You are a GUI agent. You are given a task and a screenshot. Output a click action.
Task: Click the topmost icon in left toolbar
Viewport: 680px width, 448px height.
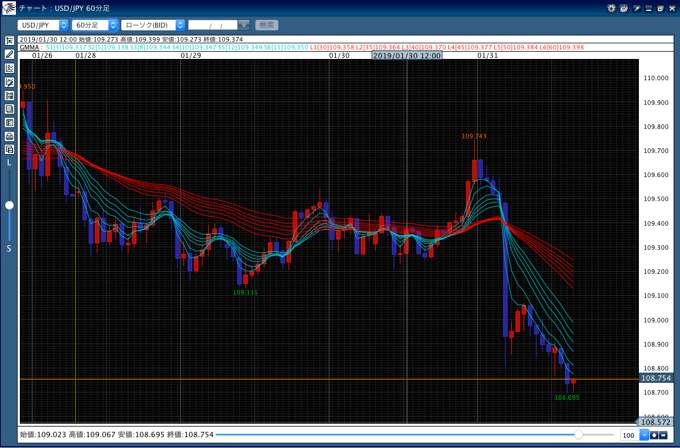click(9, 40)
